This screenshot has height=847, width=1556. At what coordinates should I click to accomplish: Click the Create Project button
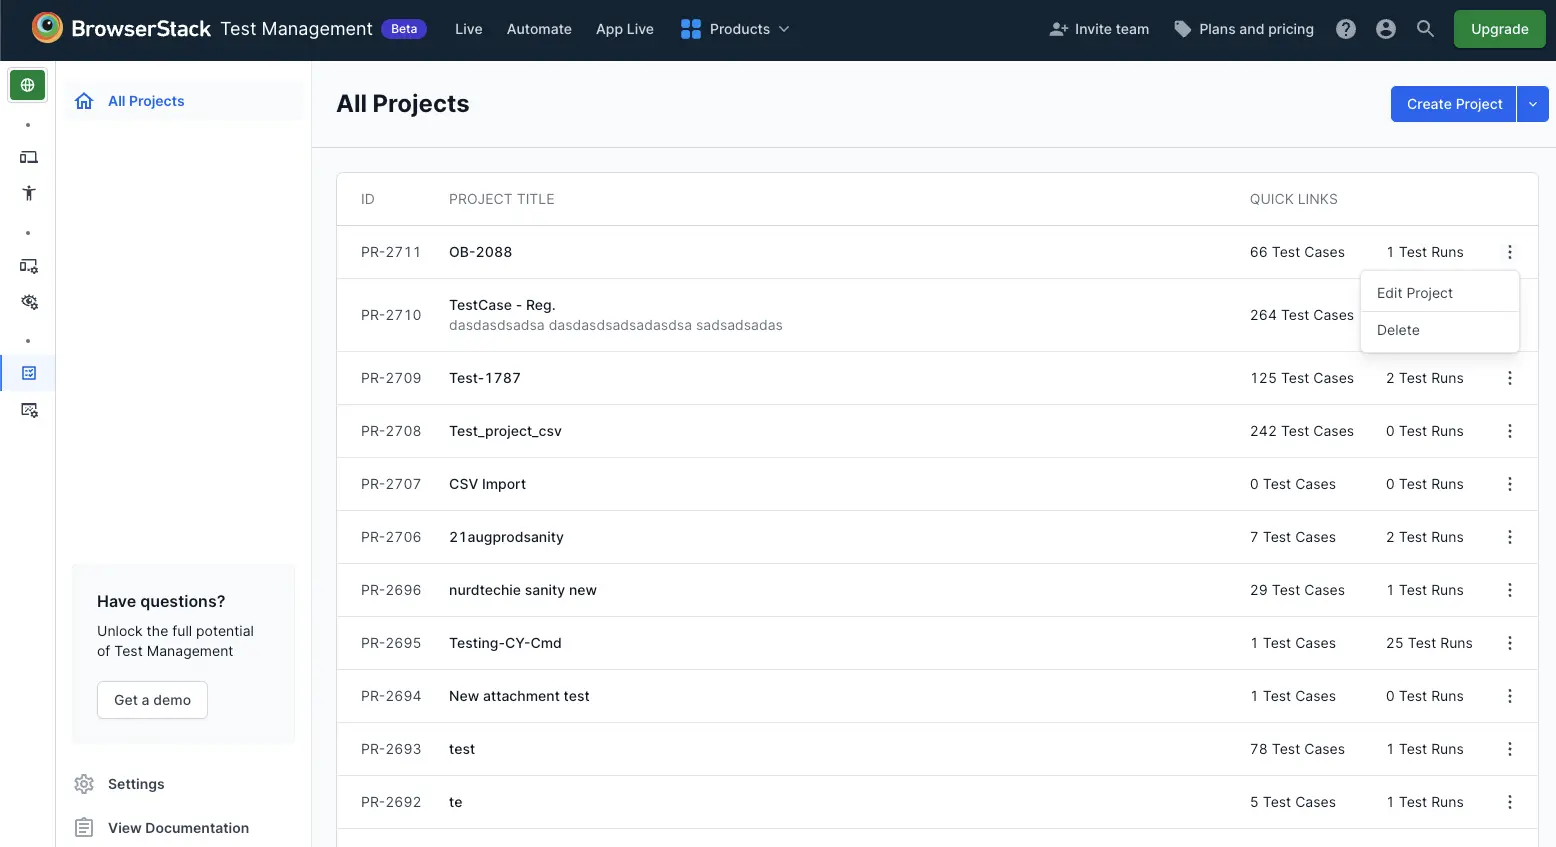[1454, 104]
